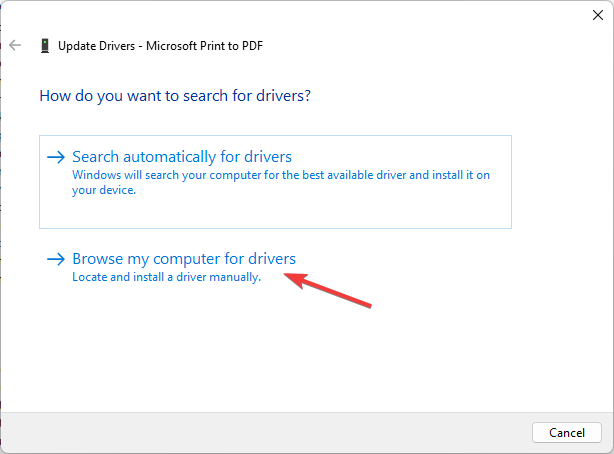Choose Search automatically for drivers
The image size is (614, 454).
tap(275, 182)
